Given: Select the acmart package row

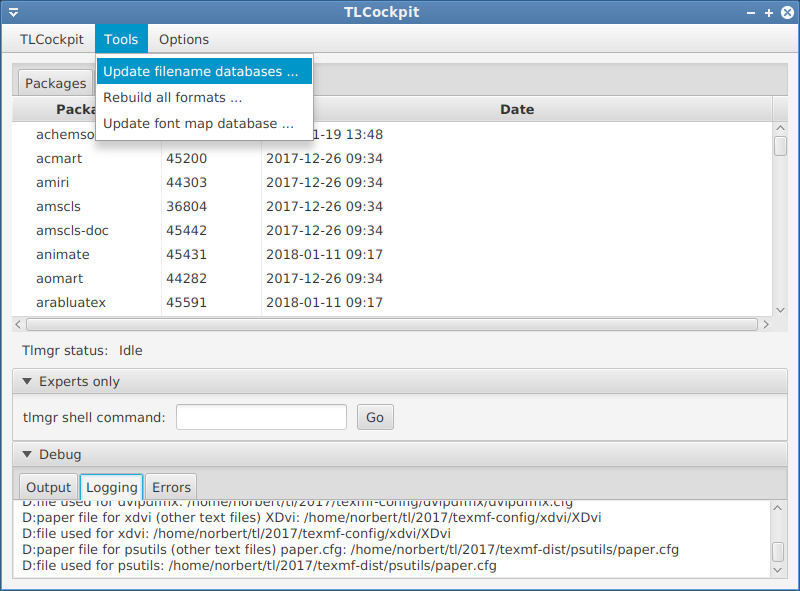Looking at the screenshot, I should (59, 158).
